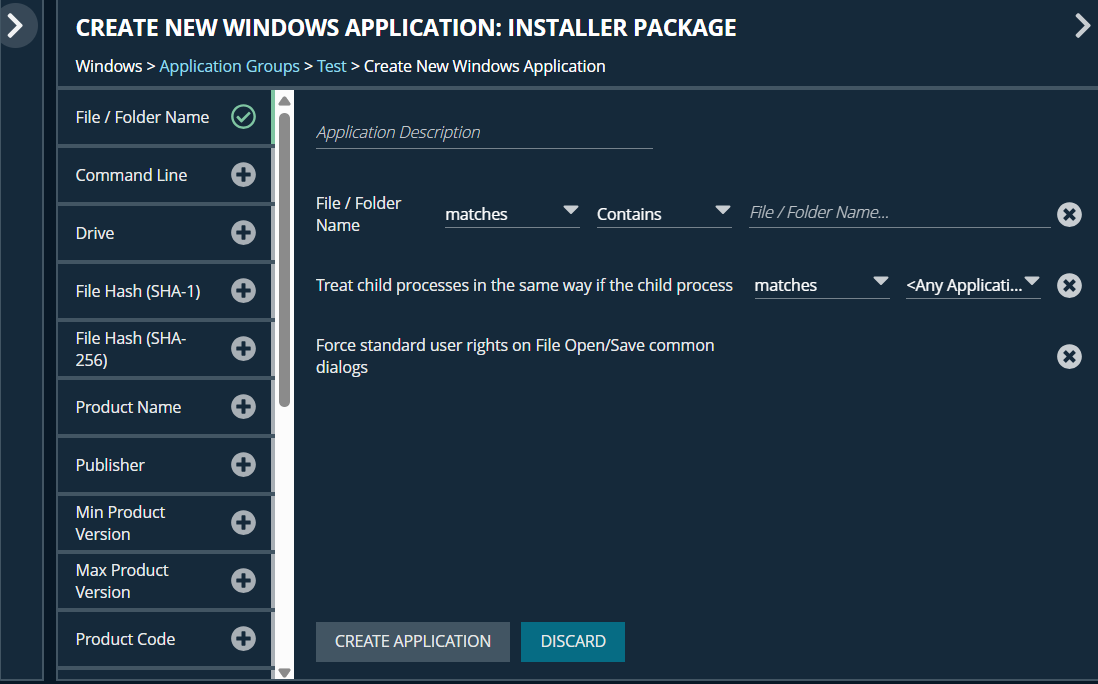The width and height of the screenshot is (1098, 684).
Task: Add a Product Code criterion
Action: click(x=243, y=639)
